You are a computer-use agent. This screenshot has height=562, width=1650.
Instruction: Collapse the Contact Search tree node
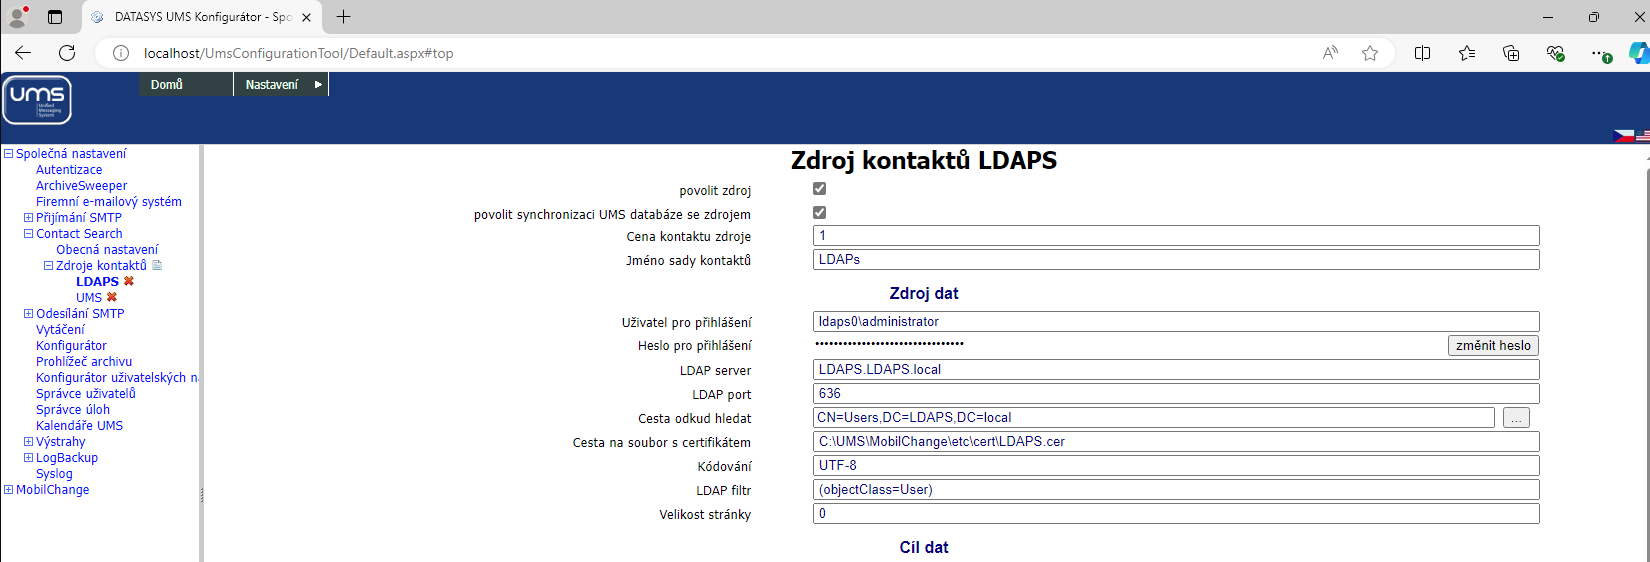(28, 234)
